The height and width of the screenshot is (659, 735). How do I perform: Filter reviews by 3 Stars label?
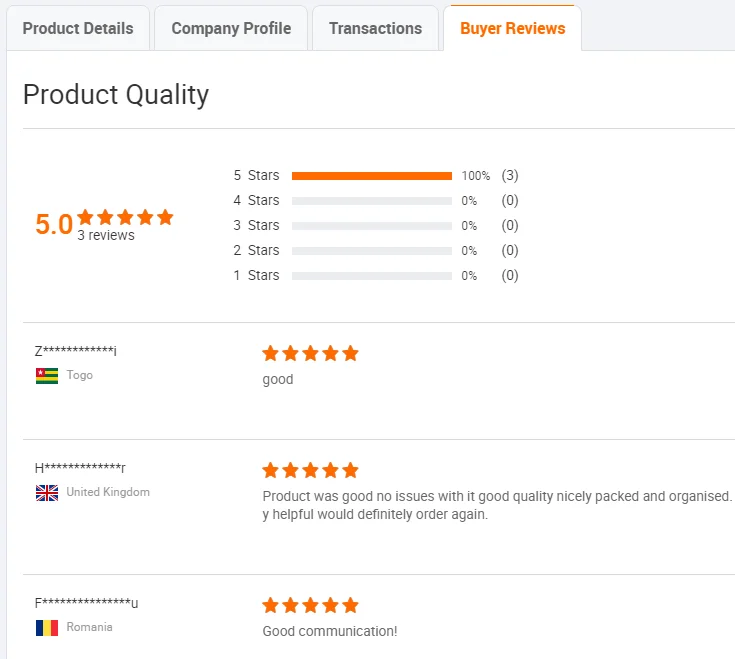point(256,226)
